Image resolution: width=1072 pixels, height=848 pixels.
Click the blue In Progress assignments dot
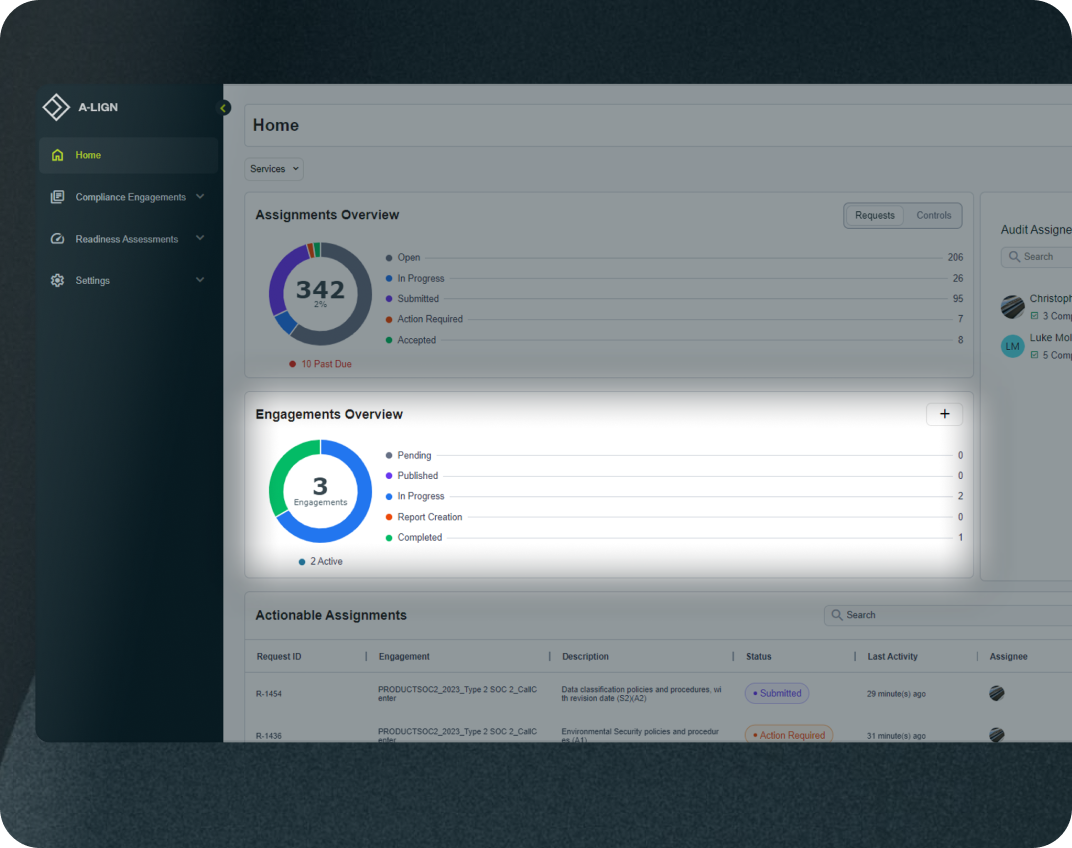(389, 278)
